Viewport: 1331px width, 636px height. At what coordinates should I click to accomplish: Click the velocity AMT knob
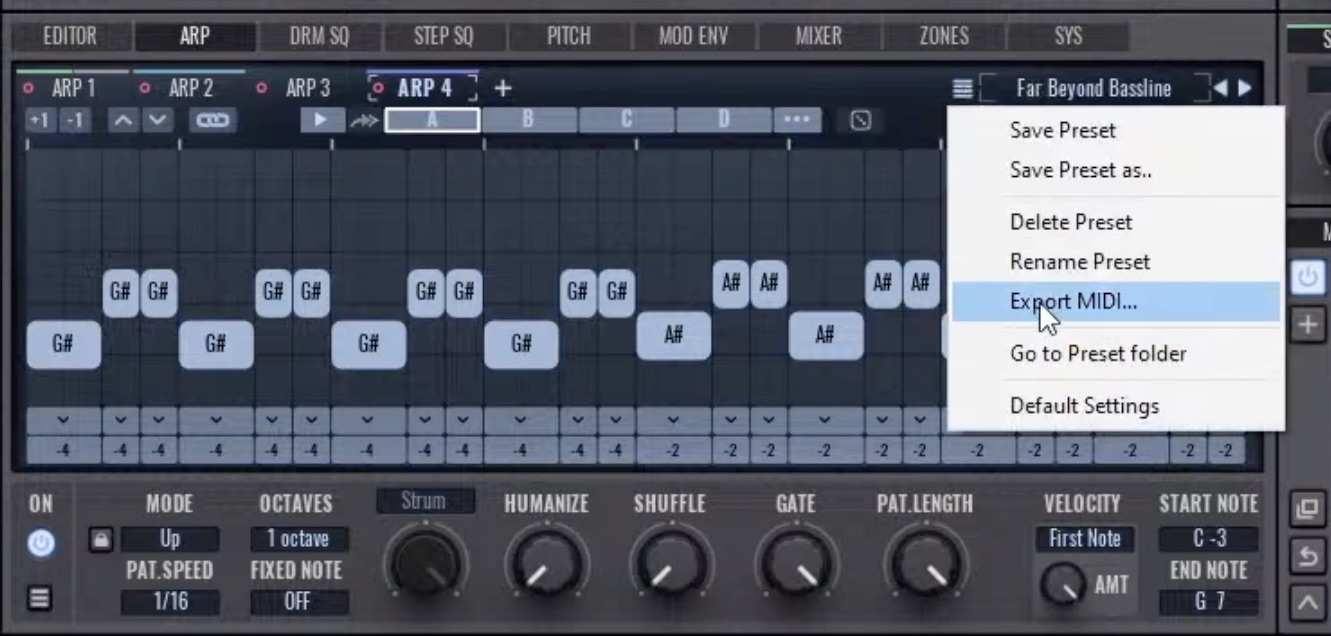1062,584
